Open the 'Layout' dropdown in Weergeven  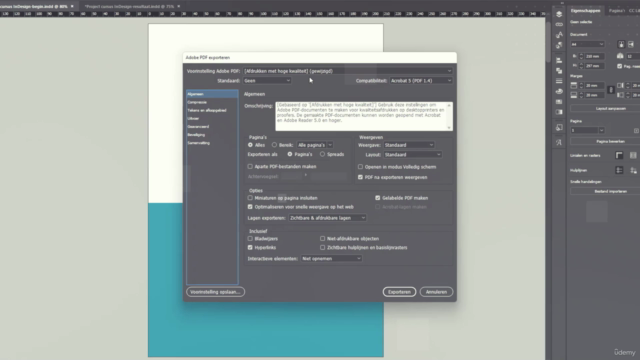(x=412, y=155)
